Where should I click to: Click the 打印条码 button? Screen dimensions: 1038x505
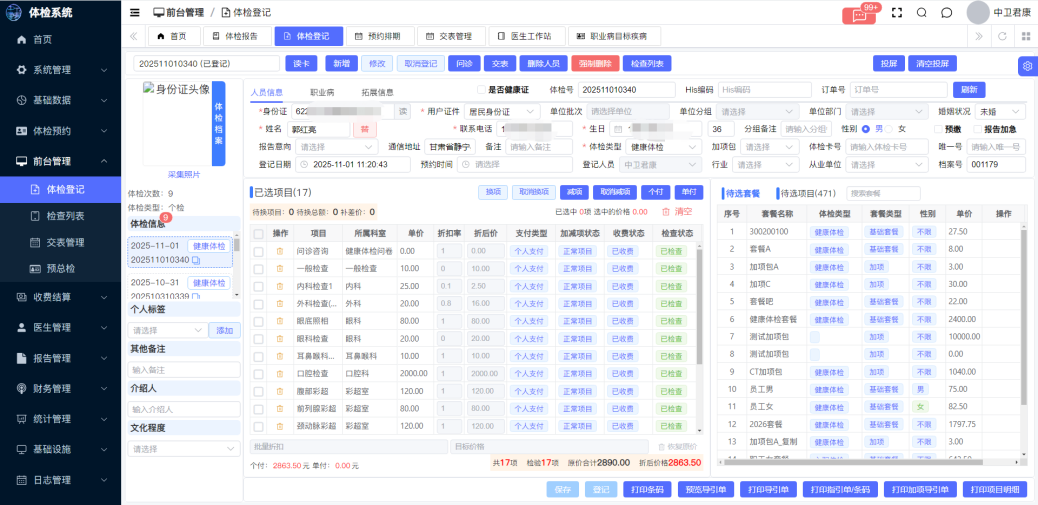(644, 489)
